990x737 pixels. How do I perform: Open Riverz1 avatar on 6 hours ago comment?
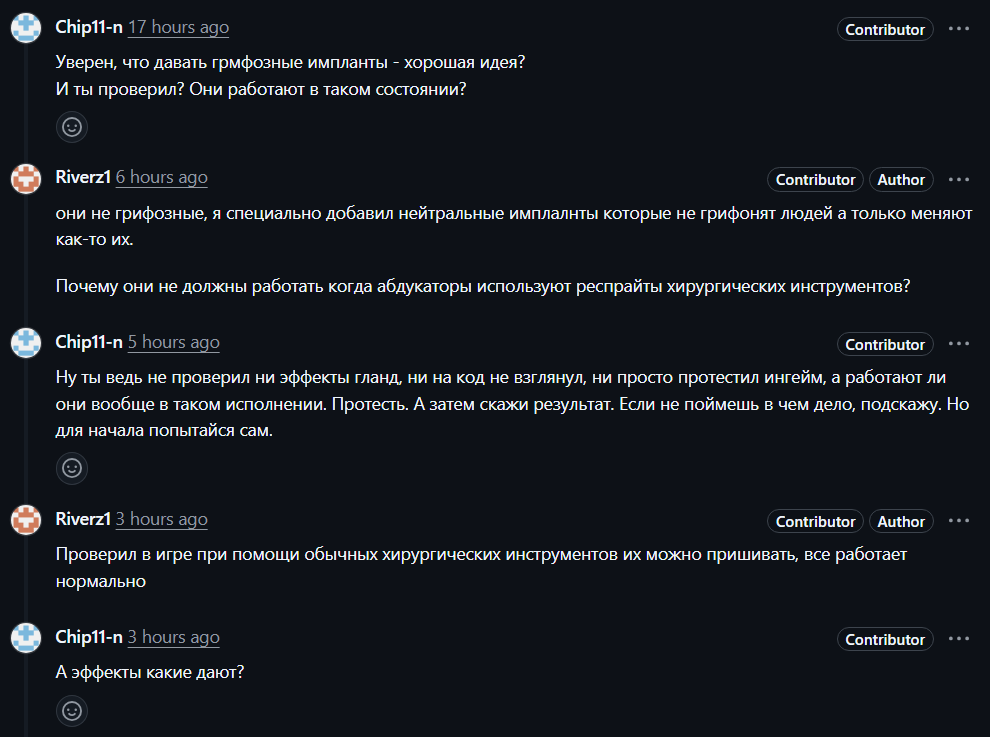point(26,178)
